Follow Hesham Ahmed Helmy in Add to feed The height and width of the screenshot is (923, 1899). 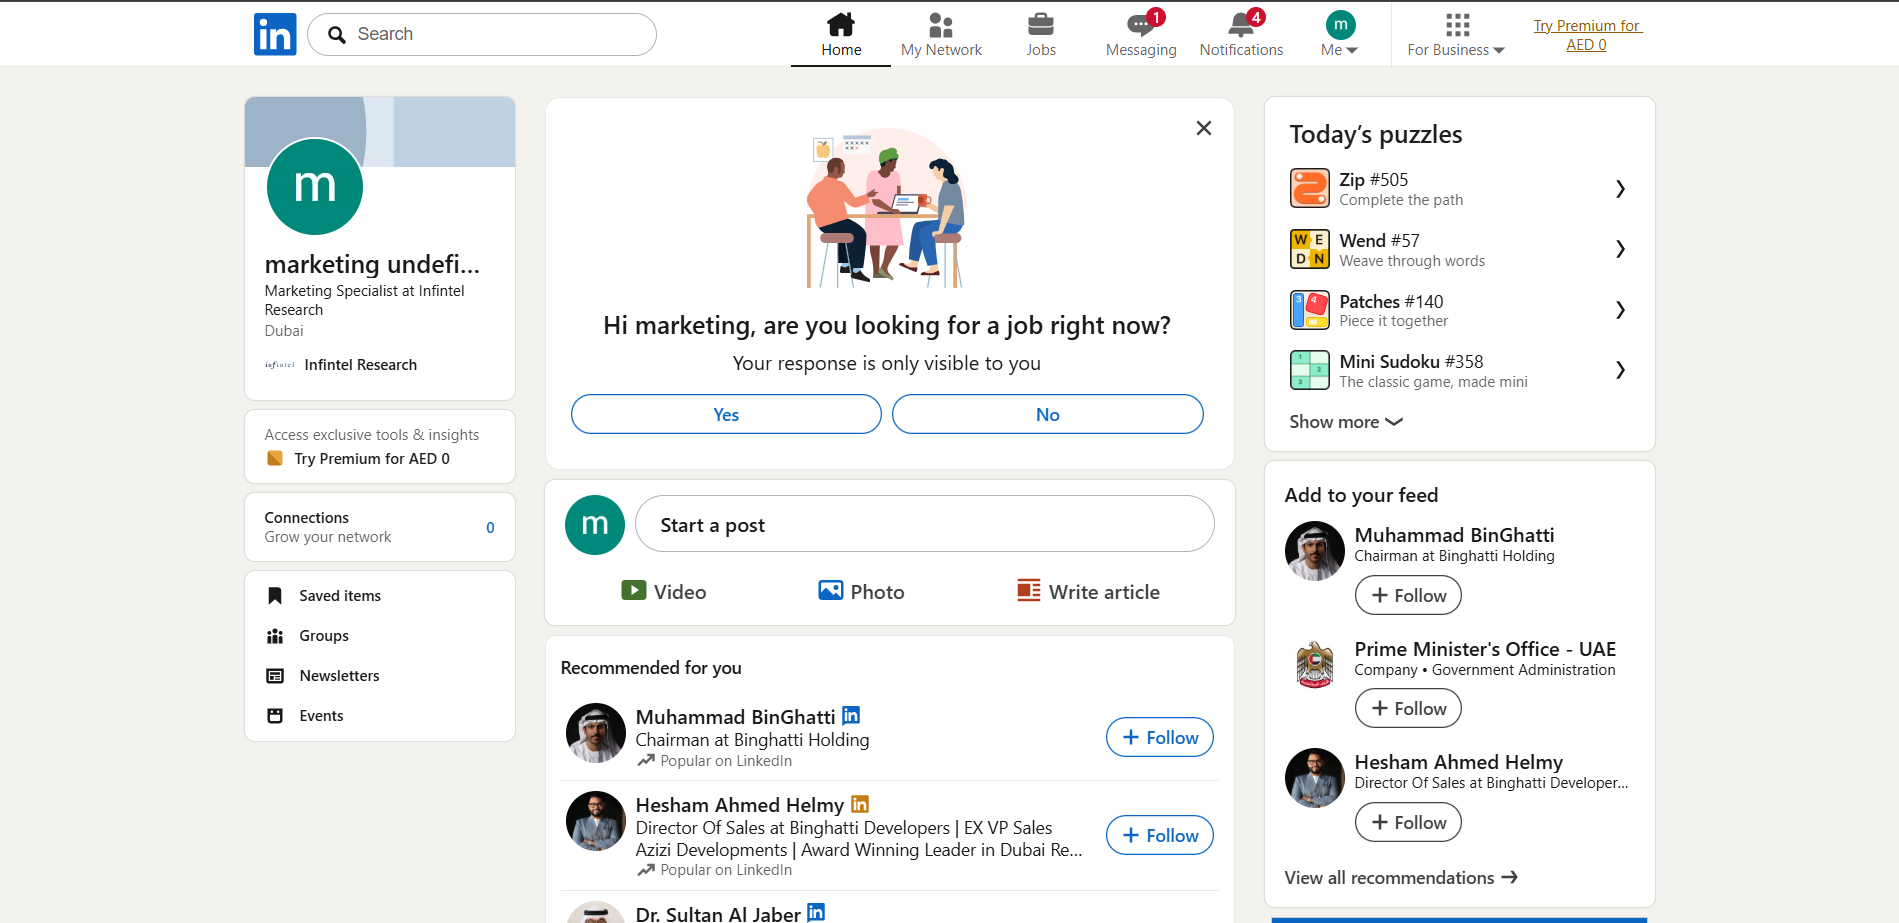1408,822
